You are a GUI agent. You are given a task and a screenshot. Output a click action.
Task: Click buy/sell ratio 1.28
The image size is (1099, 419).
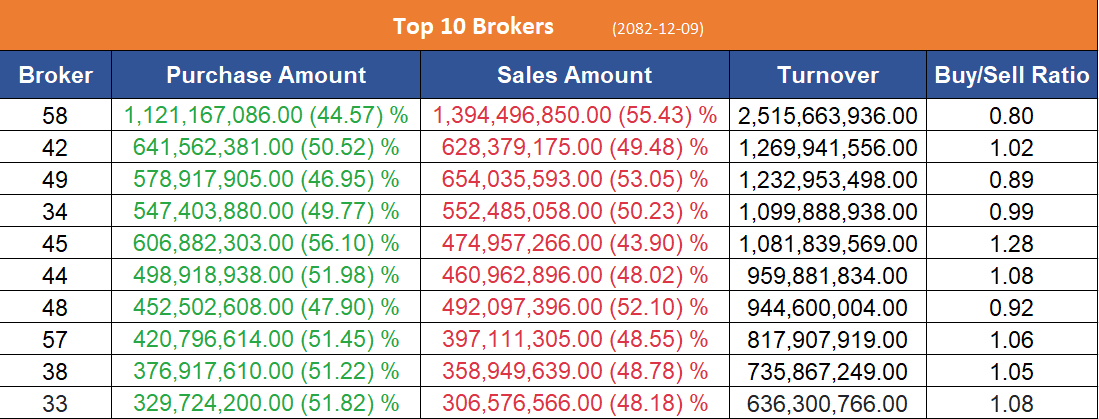pos(1011,245)
